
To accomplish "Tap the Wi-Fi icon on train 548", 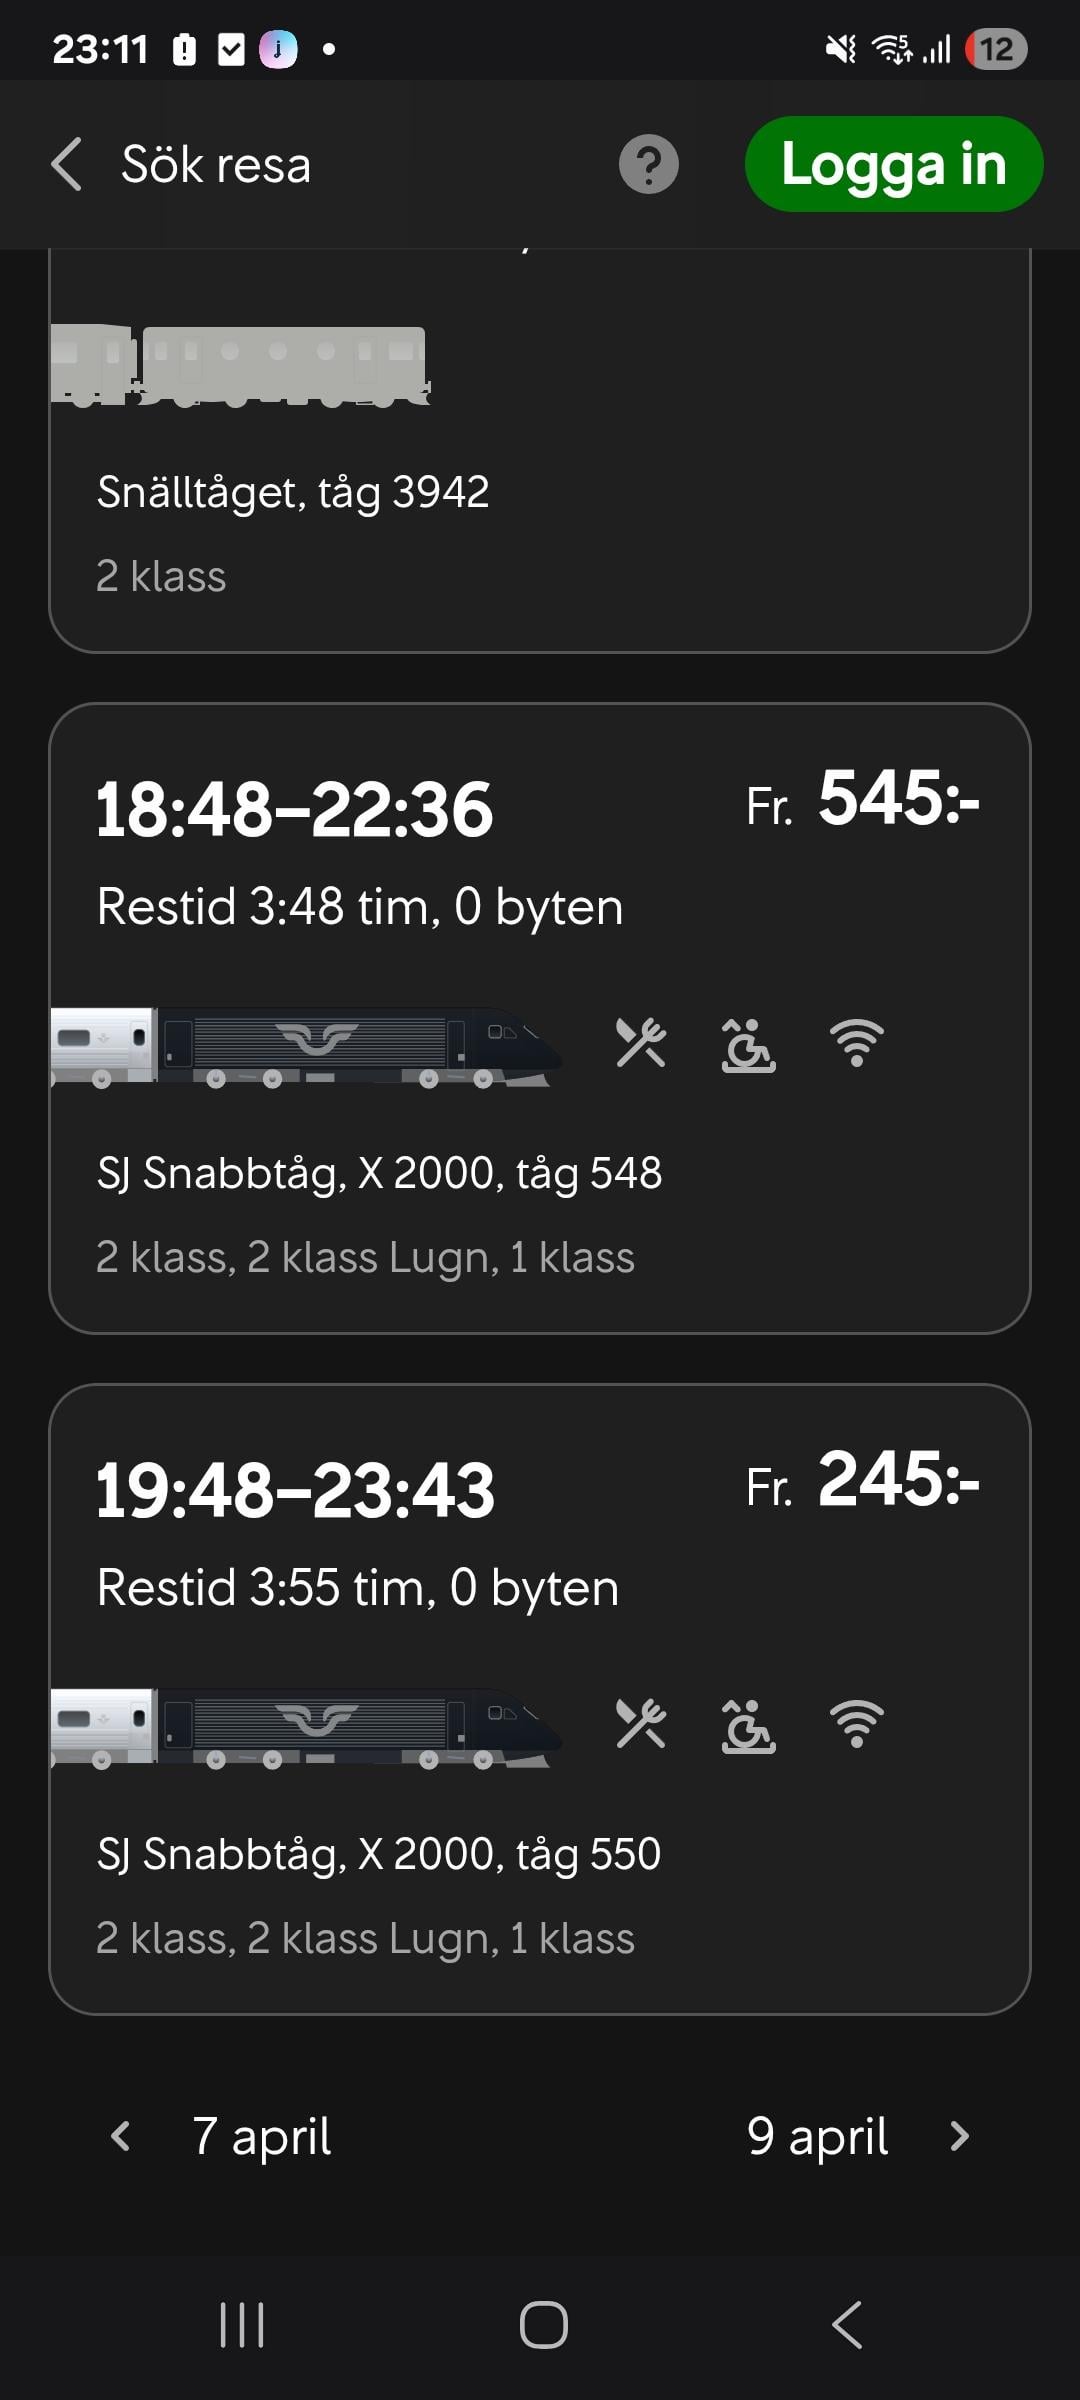I will (857, 1044).
